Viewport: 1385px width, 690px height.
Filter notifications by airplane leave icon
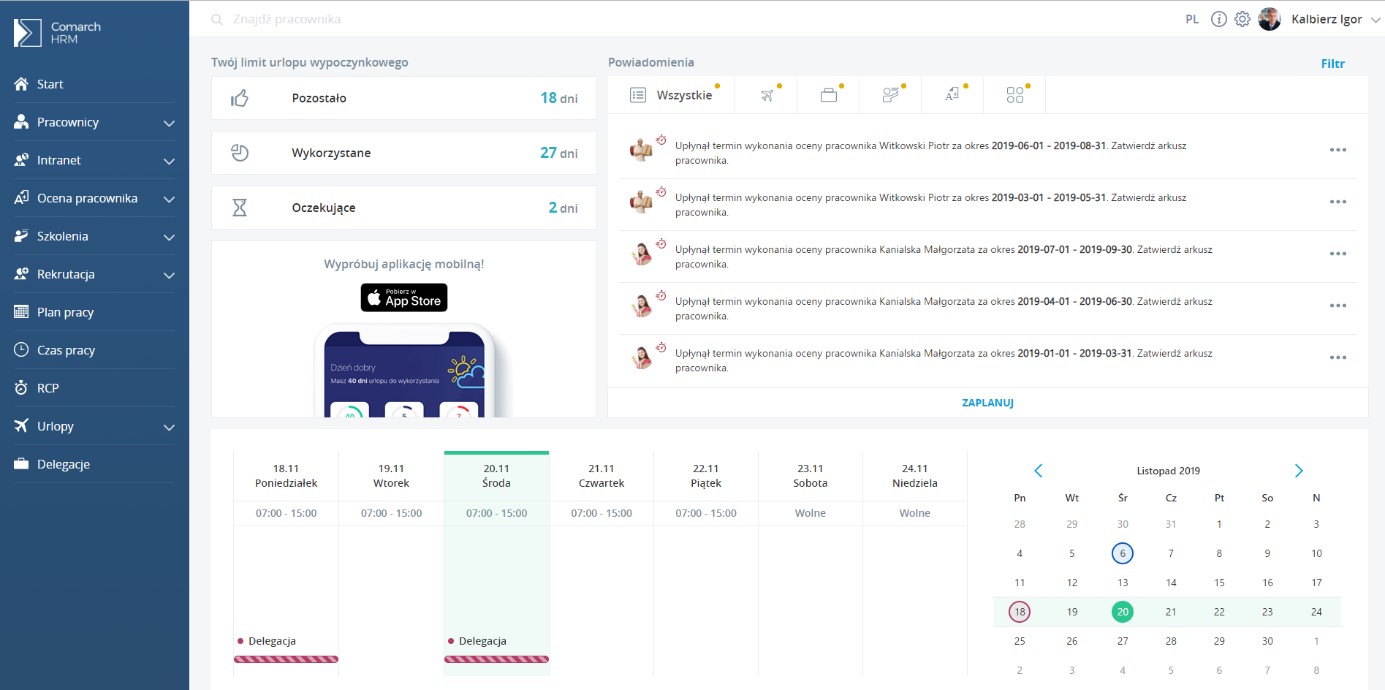[768, 95]
